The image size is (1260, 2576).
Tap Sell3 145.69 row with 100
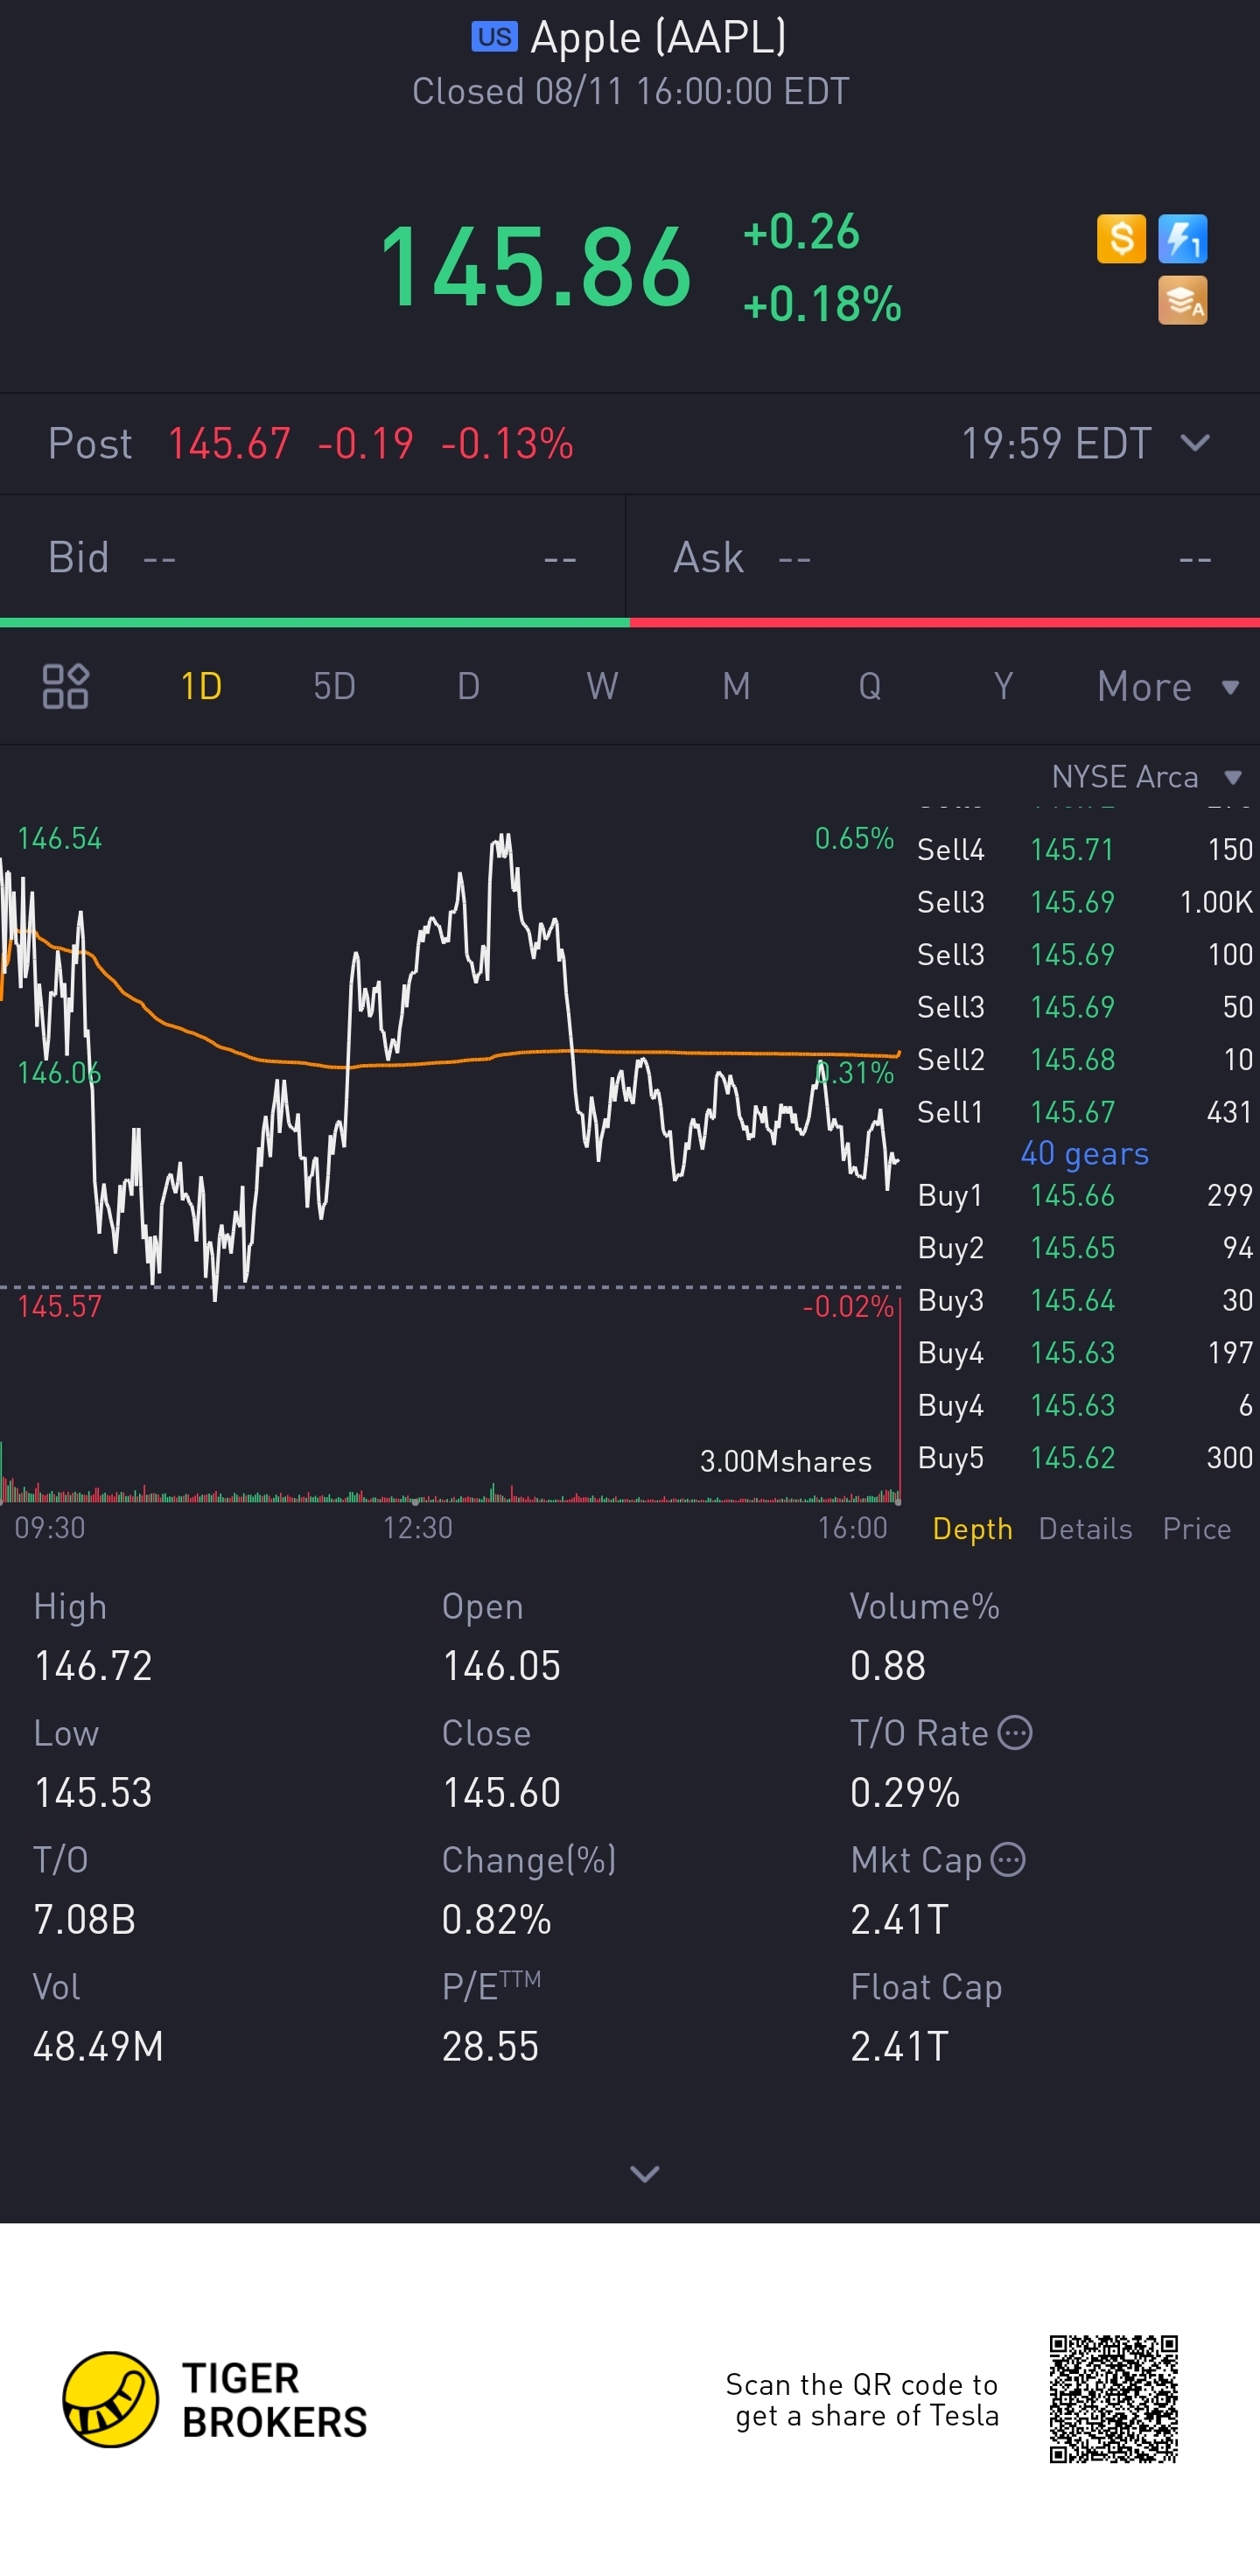(1084, 954)
